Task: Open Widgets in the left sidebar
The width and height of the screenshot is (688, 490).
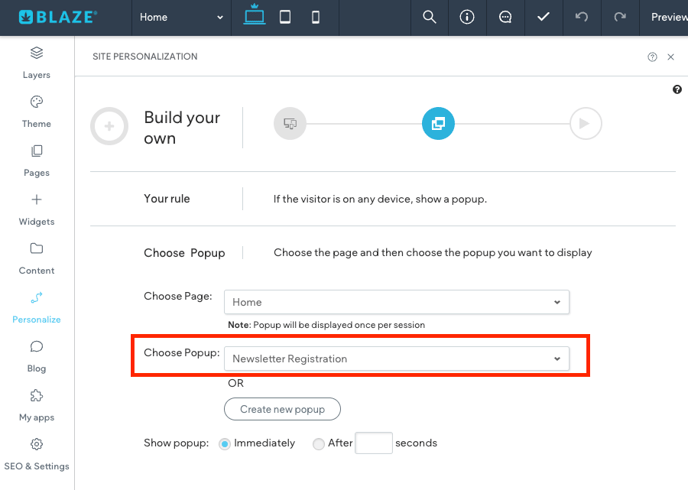Action: [x=37, y=208]
